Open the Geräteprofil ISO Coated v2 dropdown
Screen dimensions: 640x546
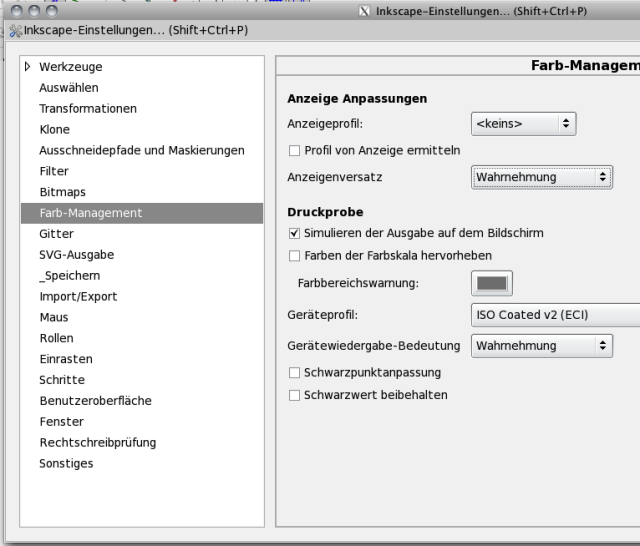[556, 315]
